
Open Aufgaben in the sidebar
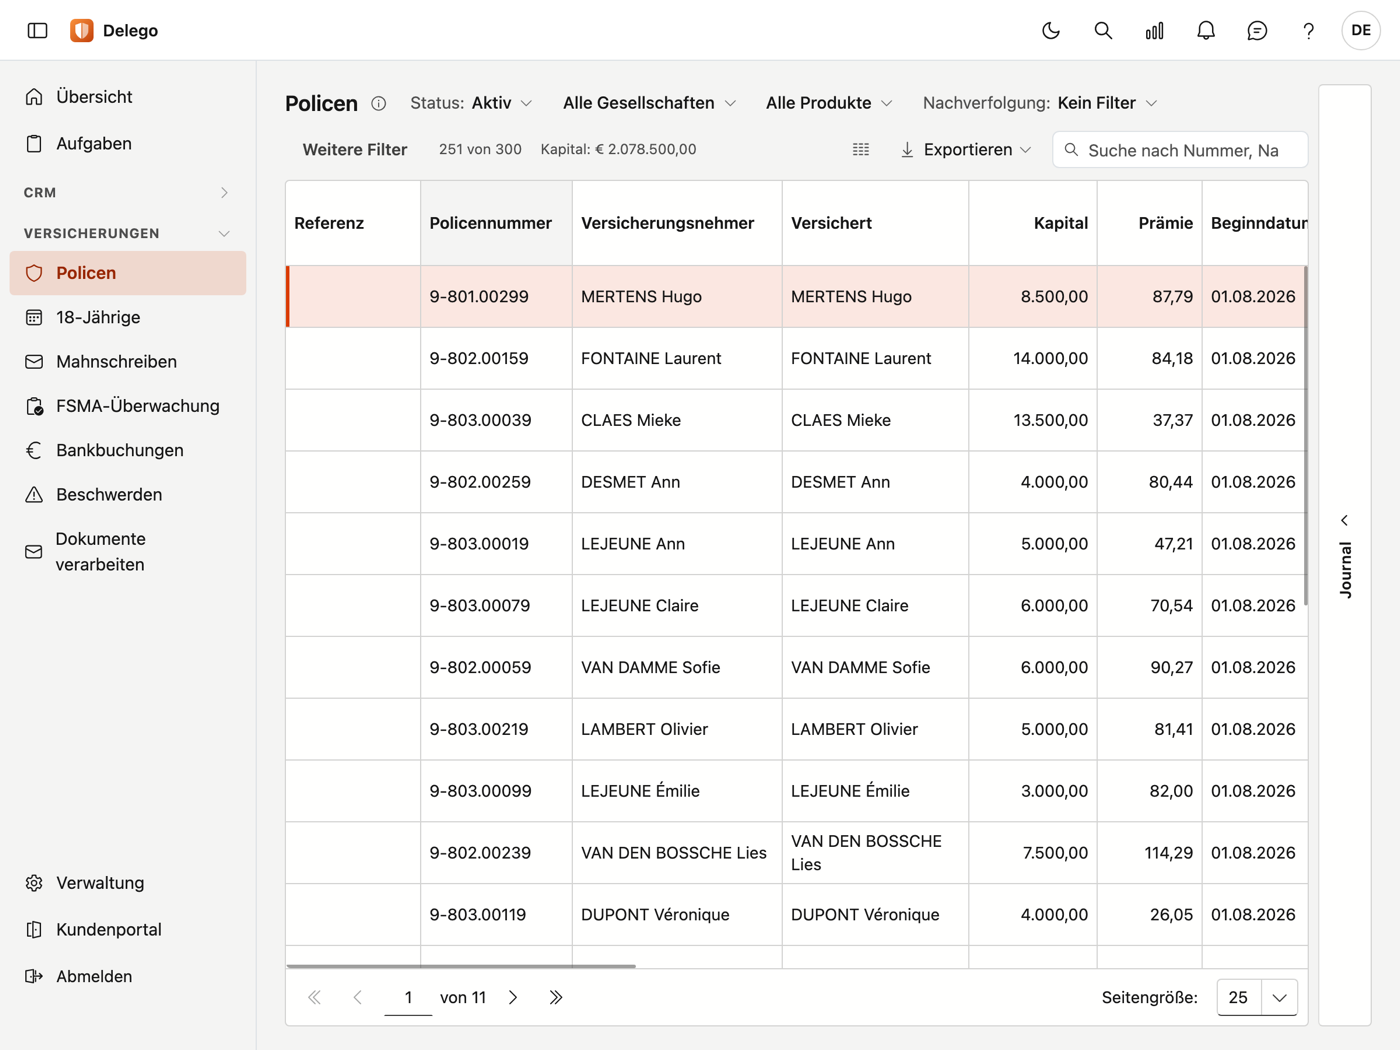pyautogui.click(x=127, y=143)
